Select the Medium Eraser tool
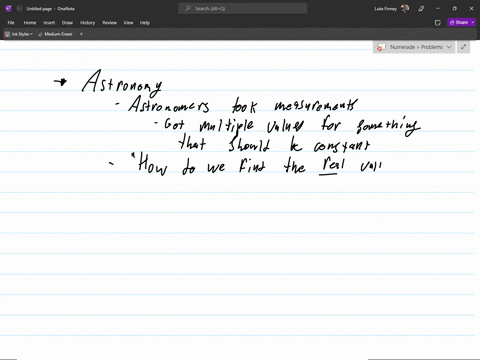This screenshot has height=360, width=480. tap(55, 34)
